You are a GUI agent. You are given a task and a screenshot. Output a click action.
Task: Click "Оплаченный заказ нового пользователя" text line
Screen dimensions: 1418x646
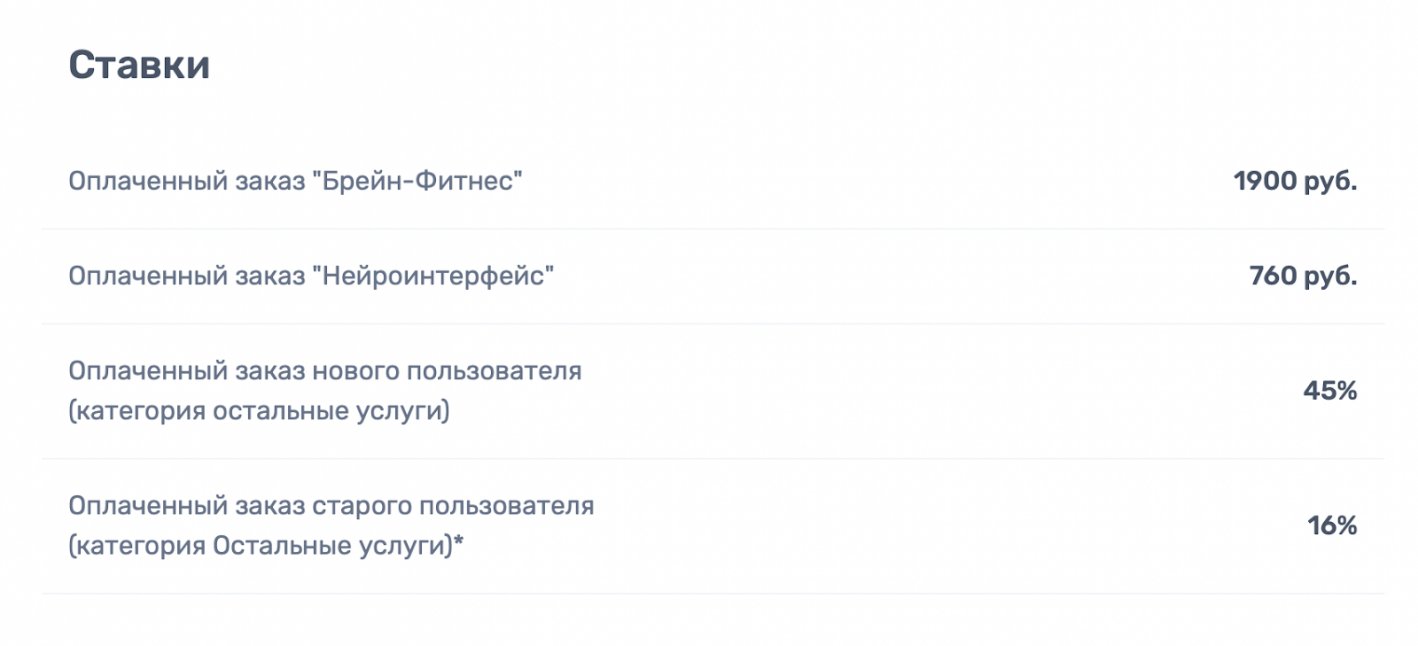click(325, 371)
